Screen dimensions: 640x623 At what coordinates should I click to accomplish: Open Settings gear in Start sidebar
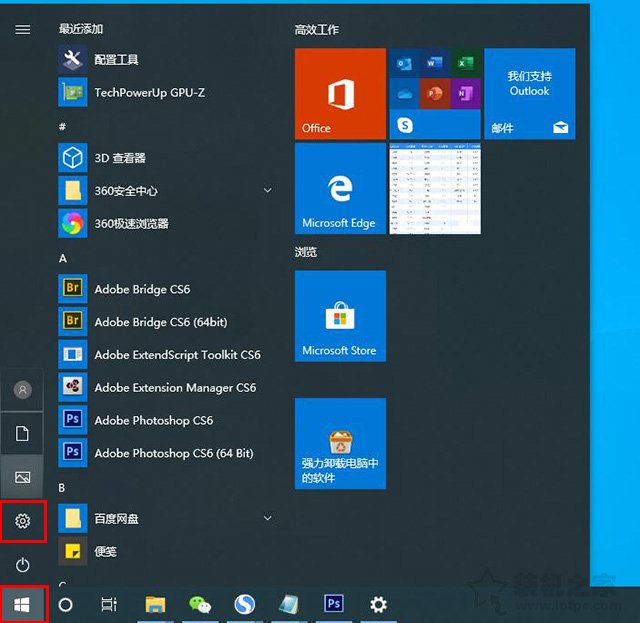[22, 521]
